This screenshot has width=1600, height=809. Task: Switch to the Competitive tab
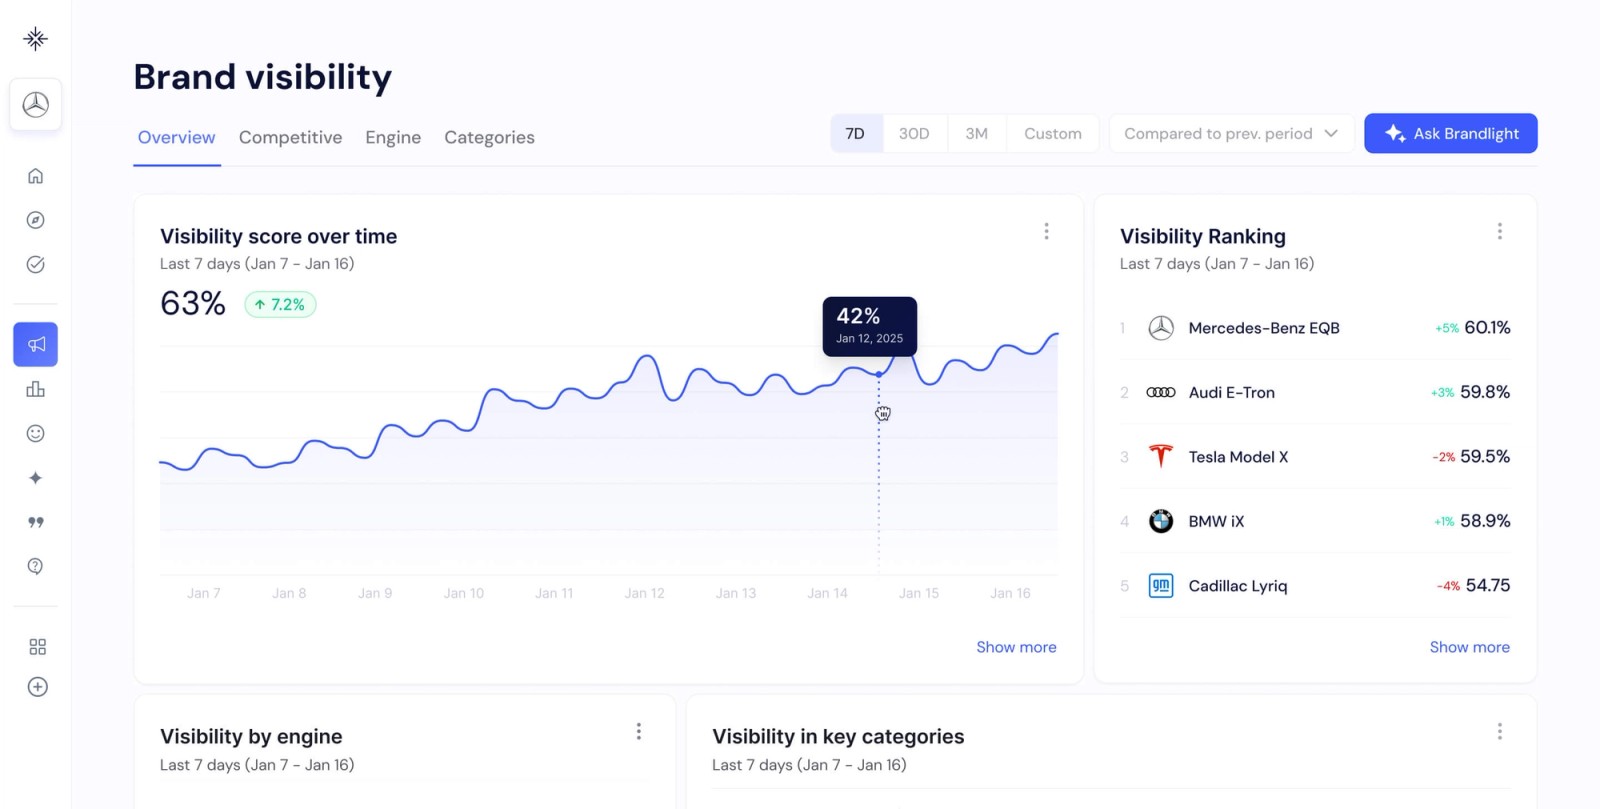tap(290, 137)
